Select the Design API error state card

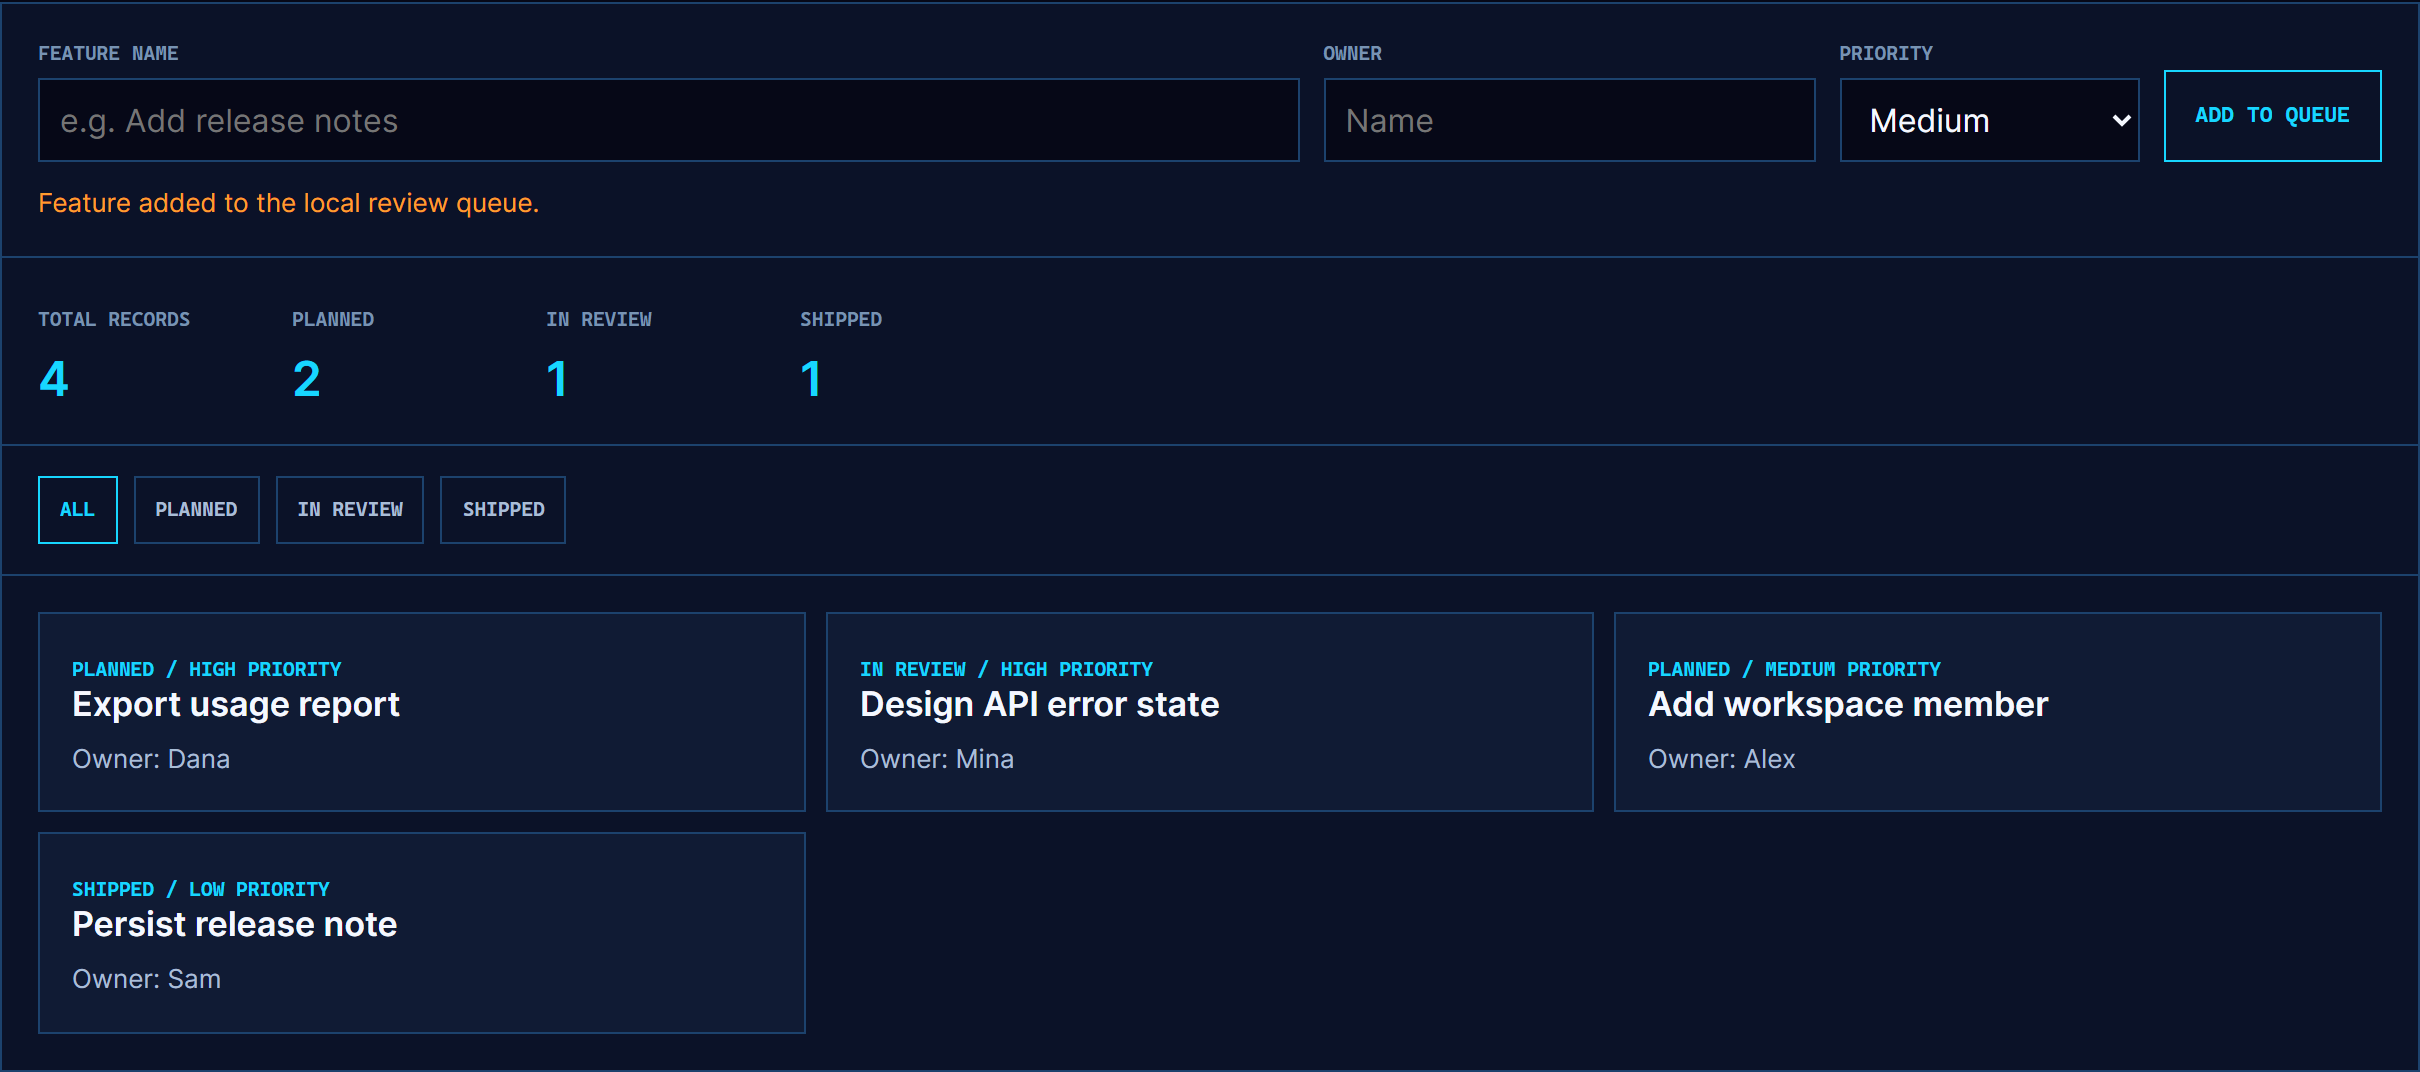(x=1209, y=712)
